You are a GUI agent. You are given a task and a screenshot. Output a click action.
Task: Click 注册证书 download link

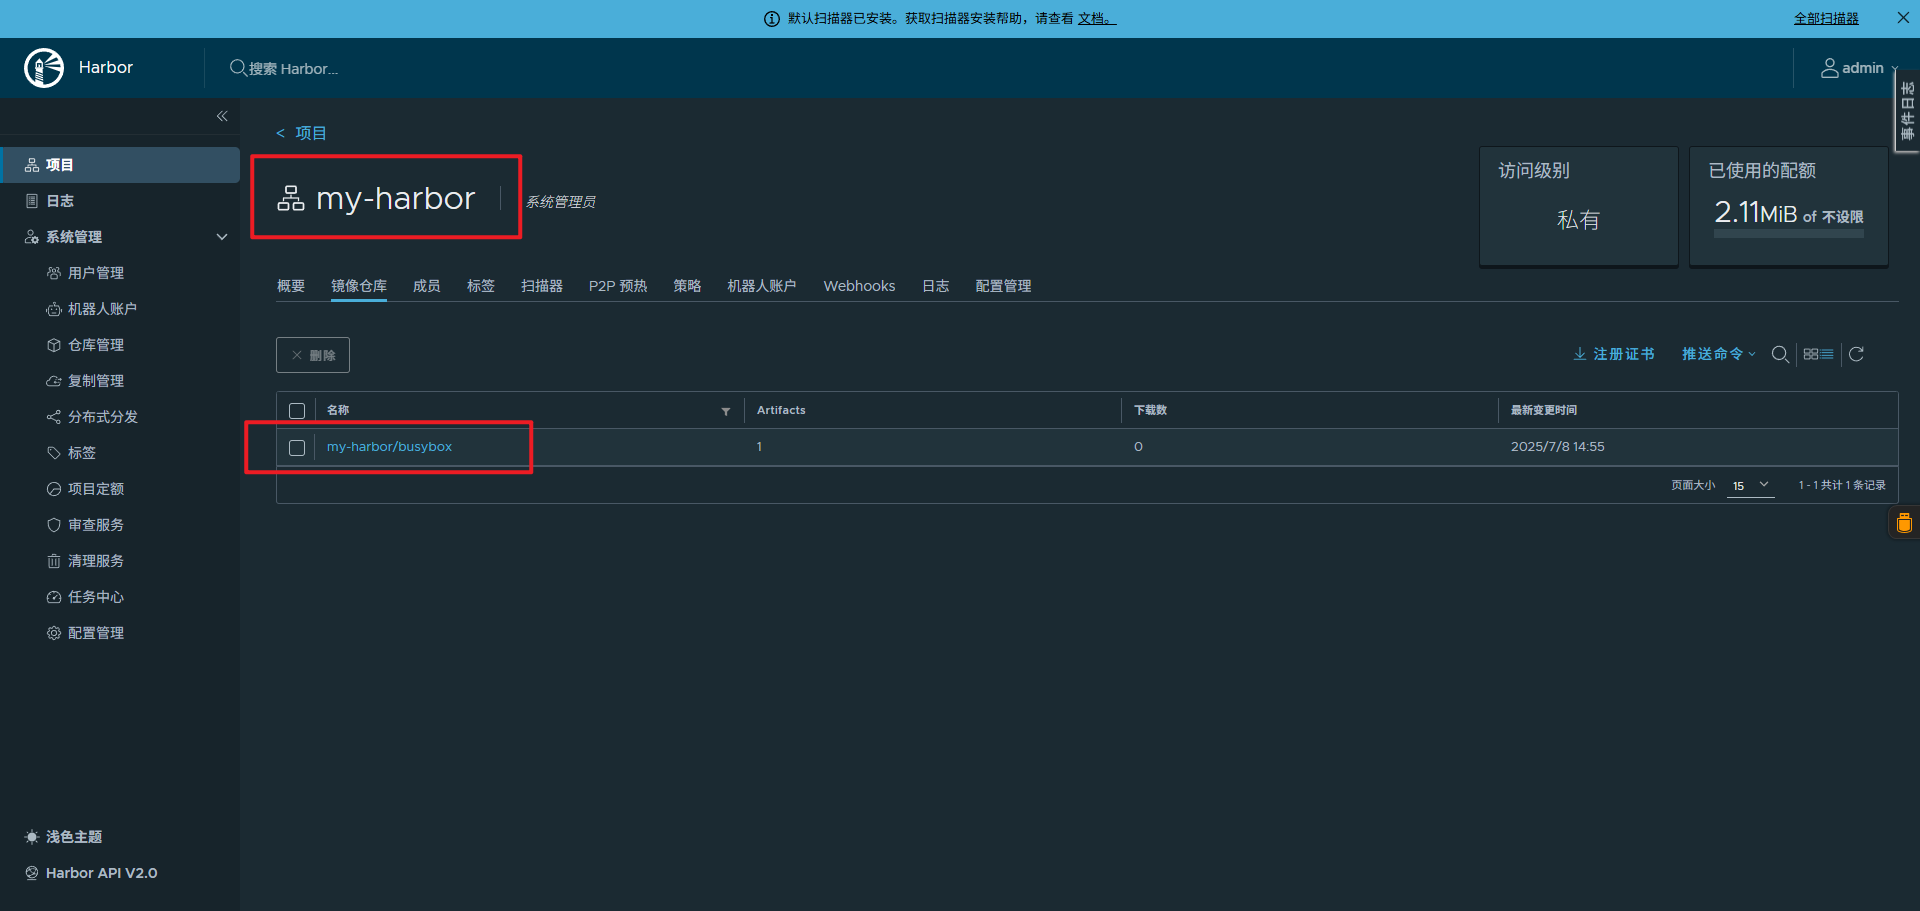point(1624,354)
